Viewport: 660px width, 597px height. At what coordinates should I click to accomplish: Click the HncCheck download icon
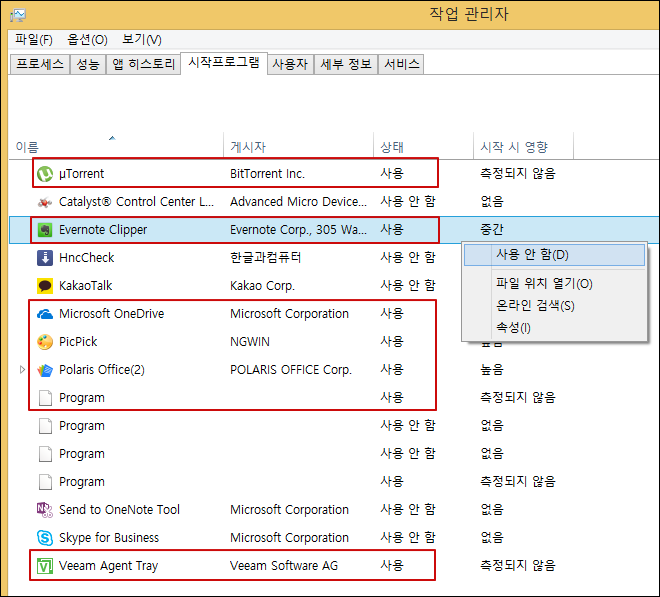coord(45,258)
